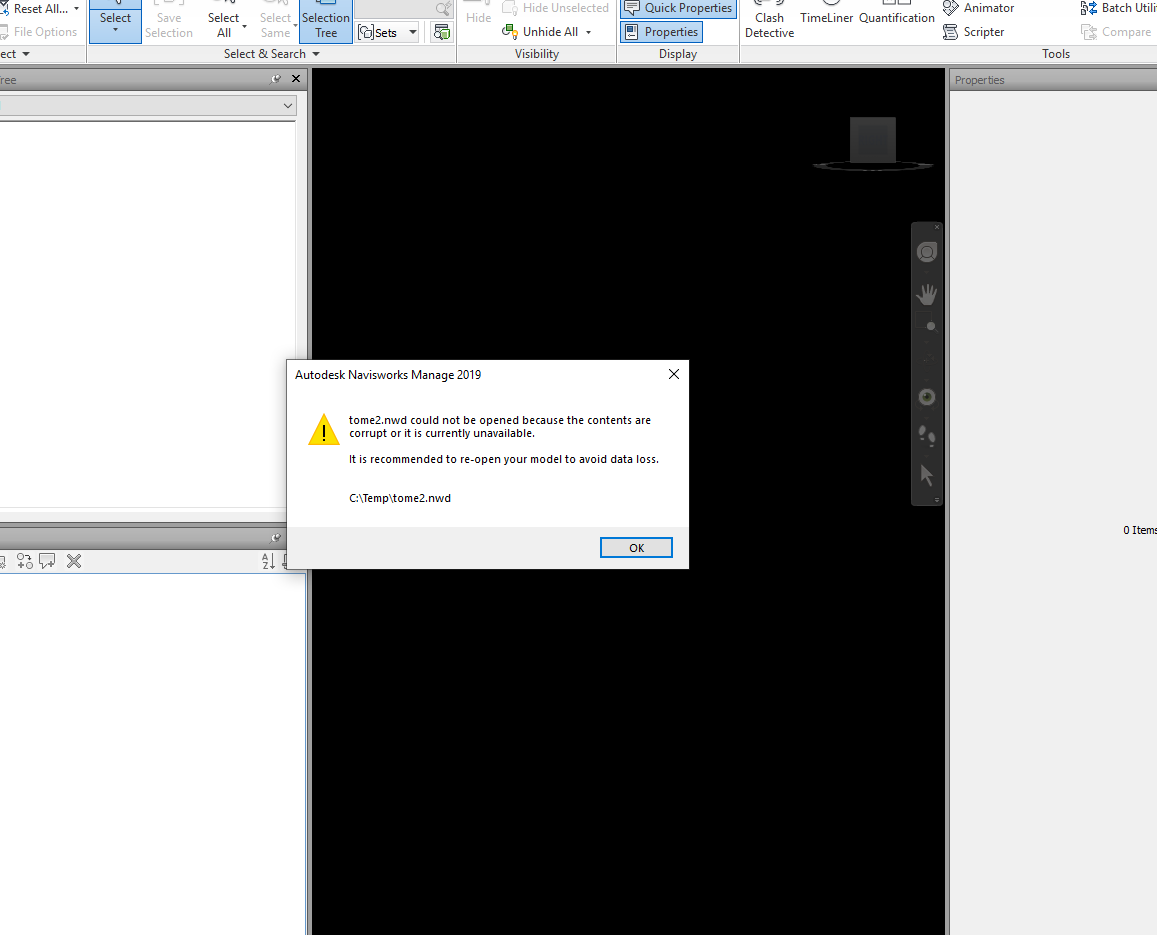Open the Clash Detective tool

[769, 21]
